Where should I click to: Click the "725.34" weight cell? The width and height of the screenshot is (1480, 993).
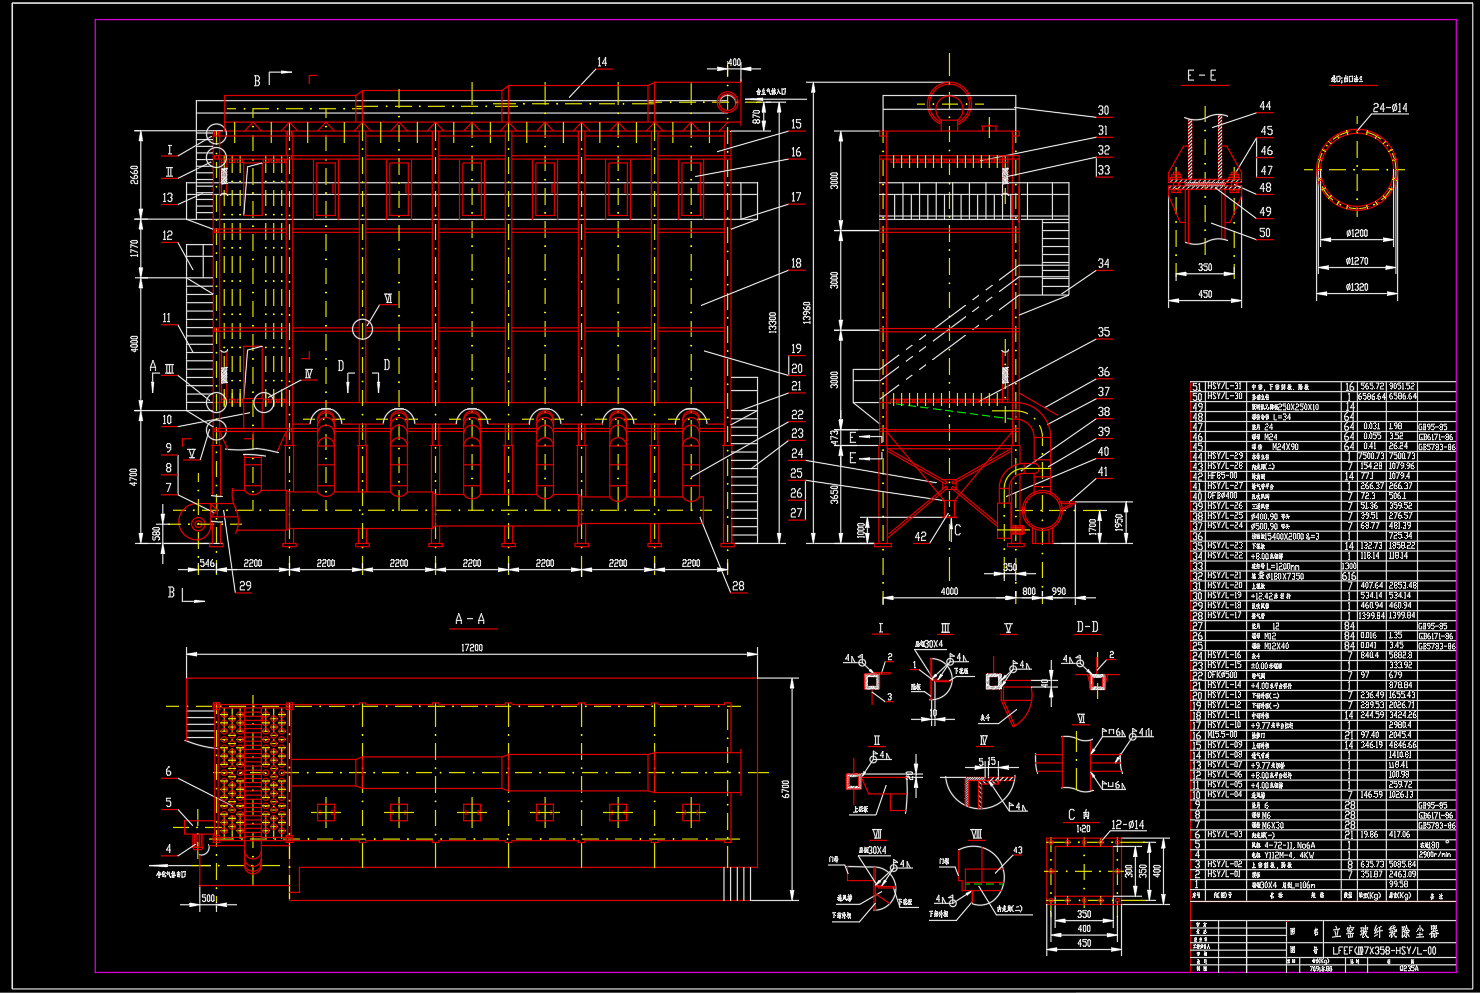[x=1401, y=536]
